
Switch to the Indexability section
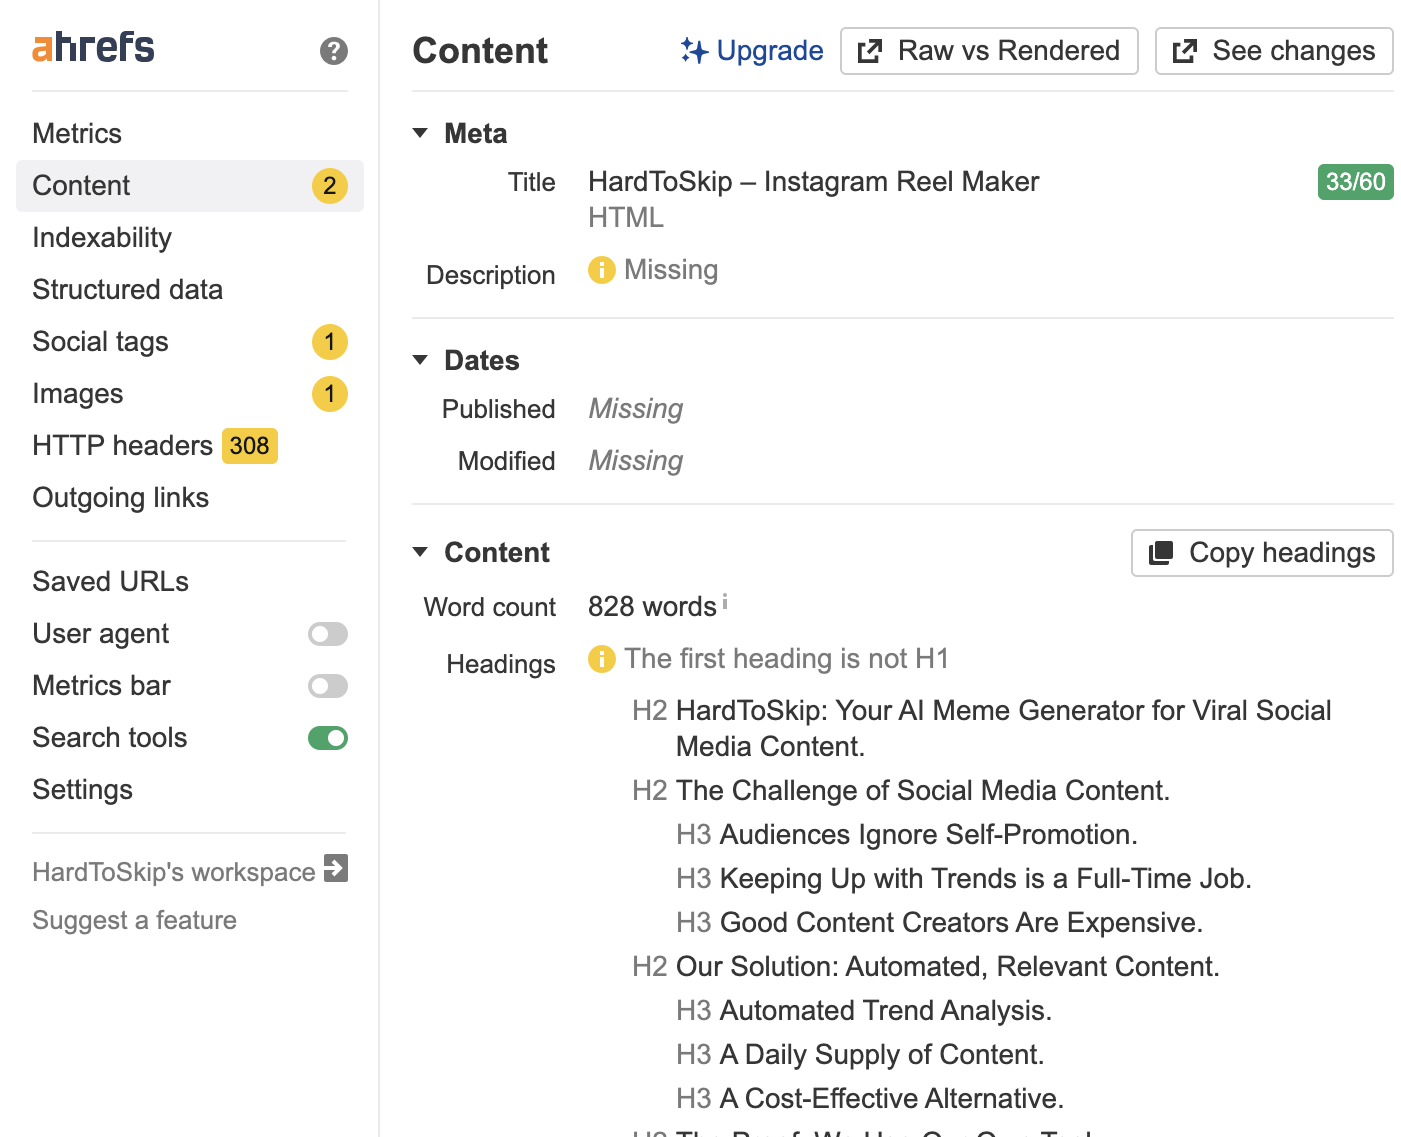click(101, 237)
